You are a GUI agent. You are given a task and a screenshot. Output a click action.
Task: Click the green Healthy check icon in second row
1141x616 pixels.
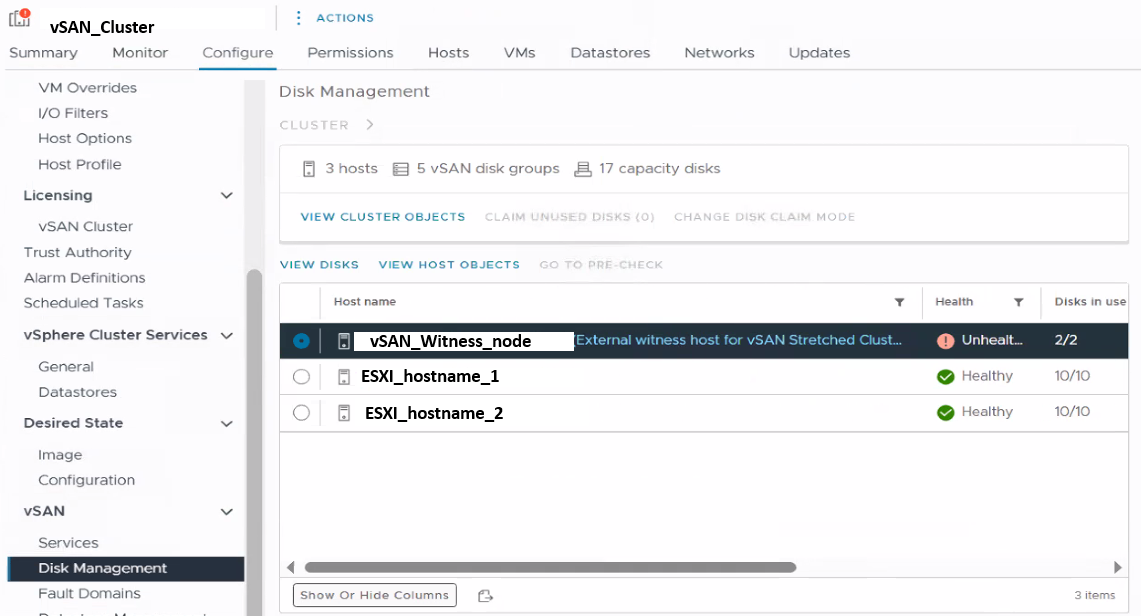coord(945,377)
